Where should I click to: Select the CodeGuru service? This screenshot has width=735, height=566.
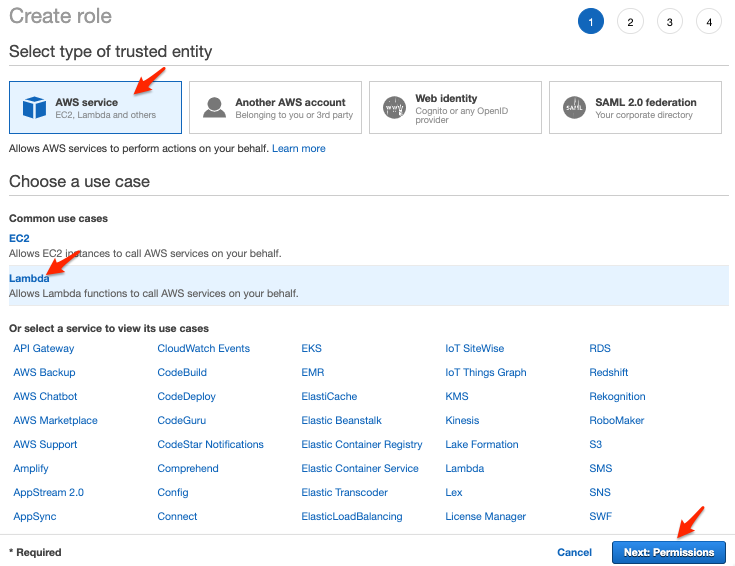(x=181, y=420)
